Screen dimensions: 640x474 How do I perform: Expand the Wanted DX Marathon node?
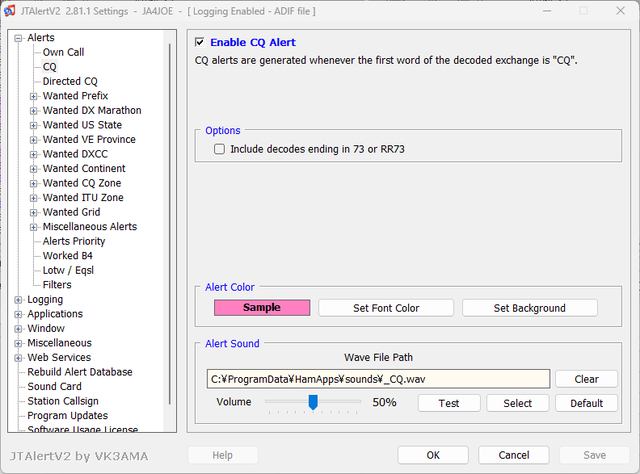tap(33, 111)
